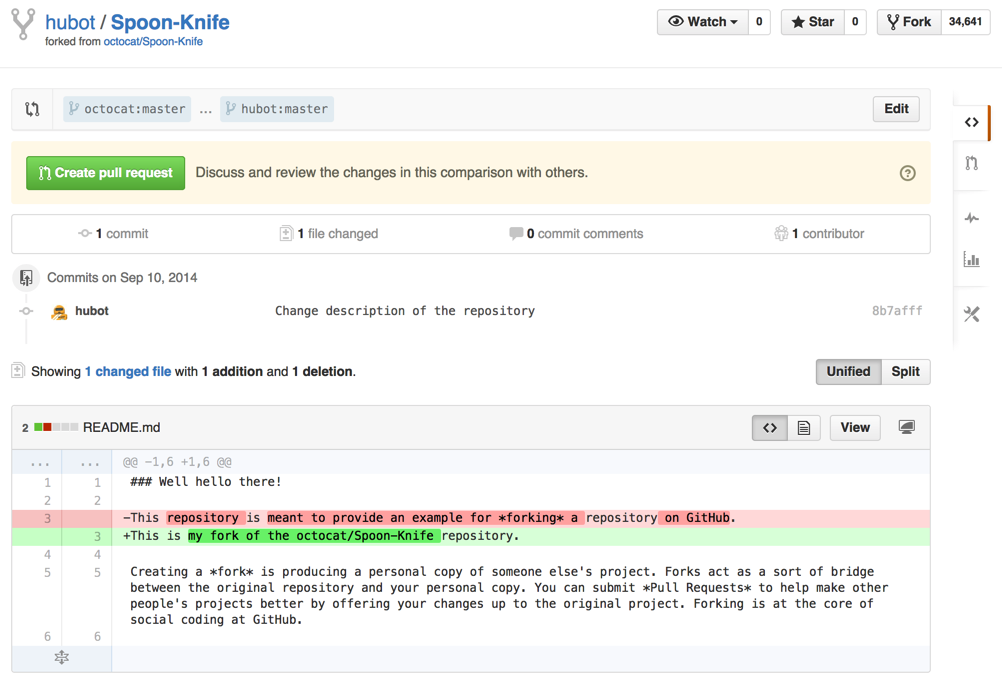Screen dimensions: 1002x684
Task: Click the commits date icon
Action: coord(26,277)
